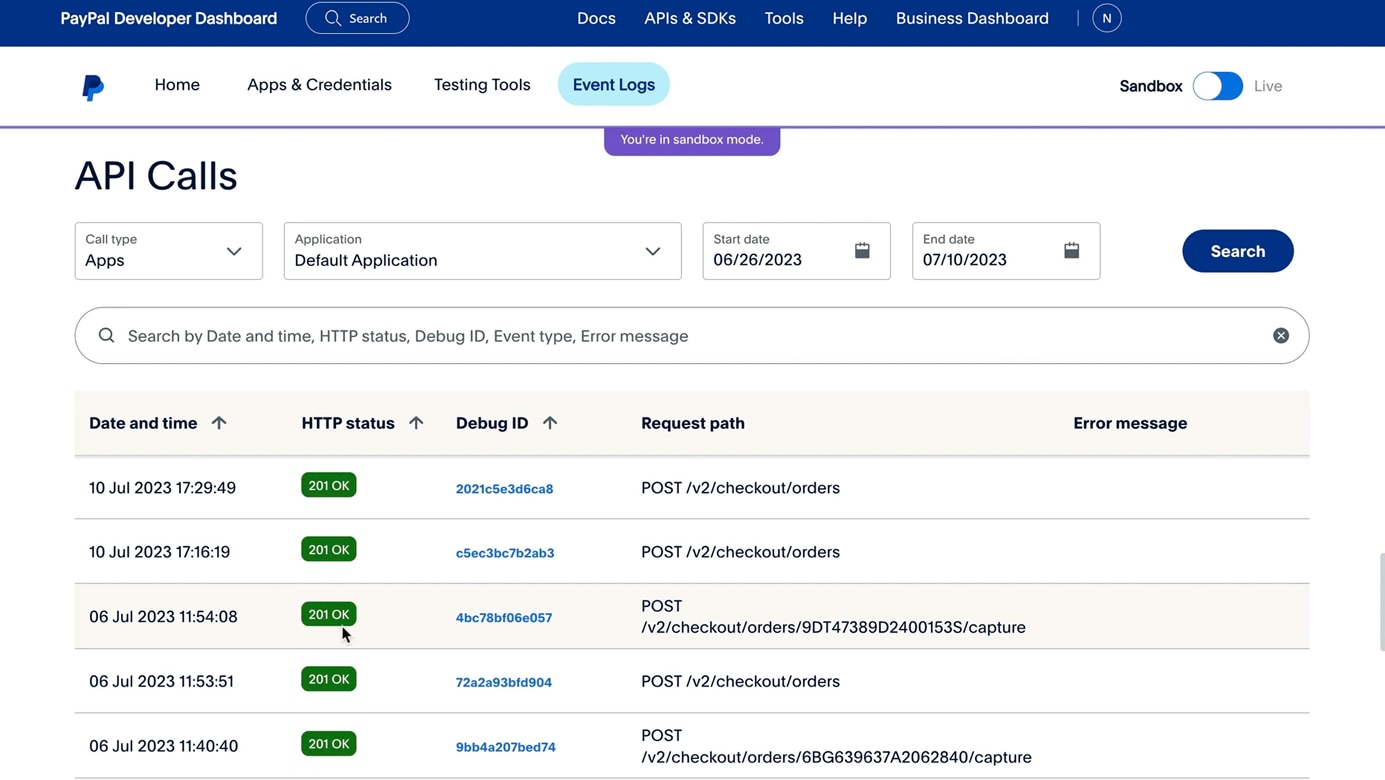Screen dimensions: 1385x780
Task: Open the user avatar N icon
Action: tap(1106, 18)
